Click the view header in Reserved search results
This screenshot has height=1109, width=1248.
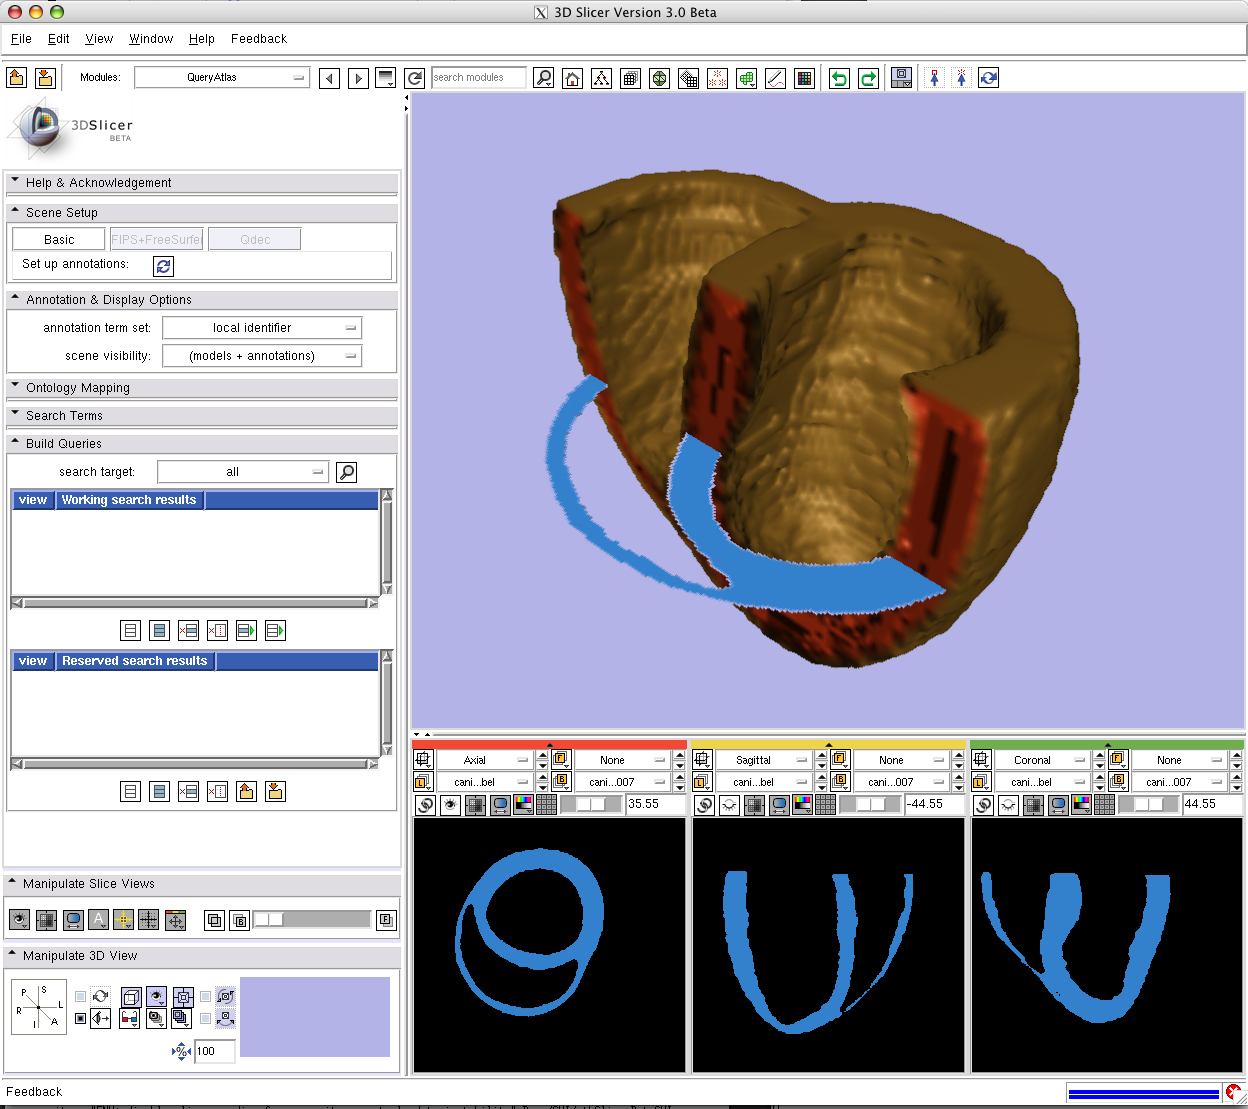(x=33, y=661)
